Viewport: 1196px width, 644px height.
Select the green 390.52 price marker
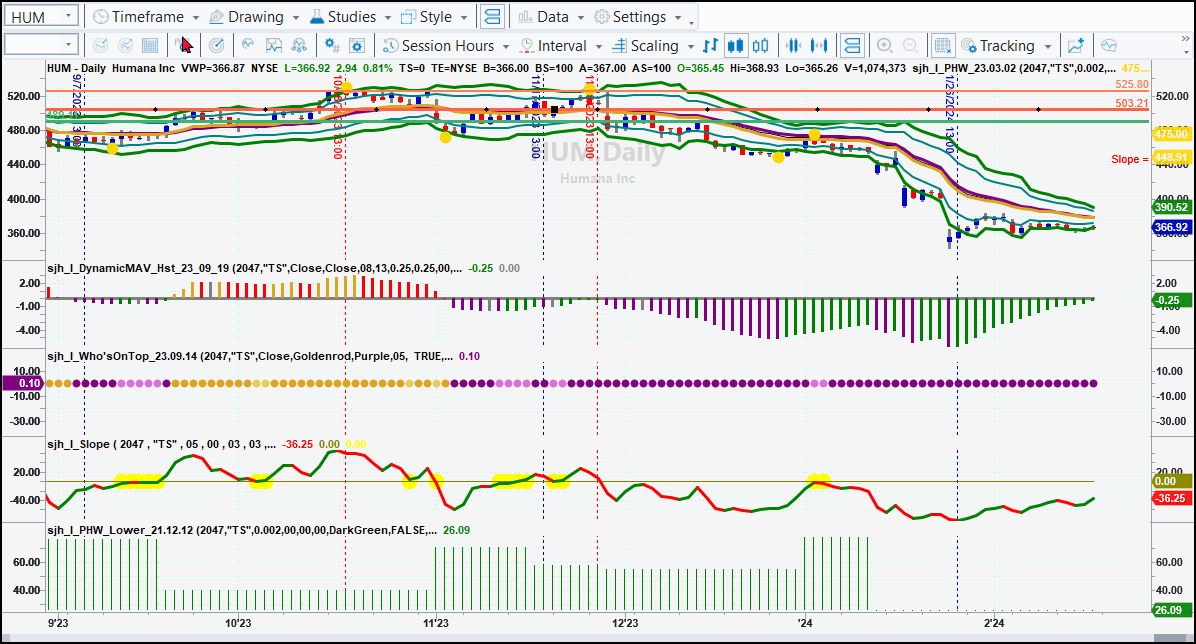tap(1171, 207)
